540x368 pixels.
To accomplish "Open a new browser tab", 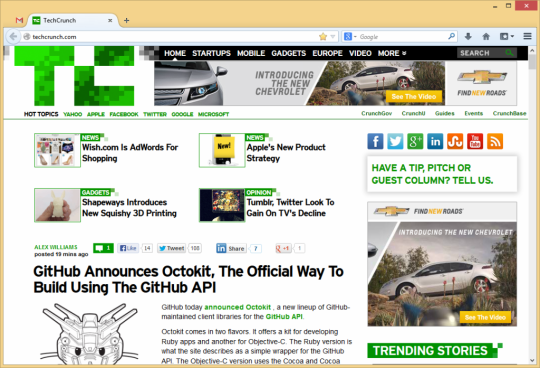I will tap(126, 20).
